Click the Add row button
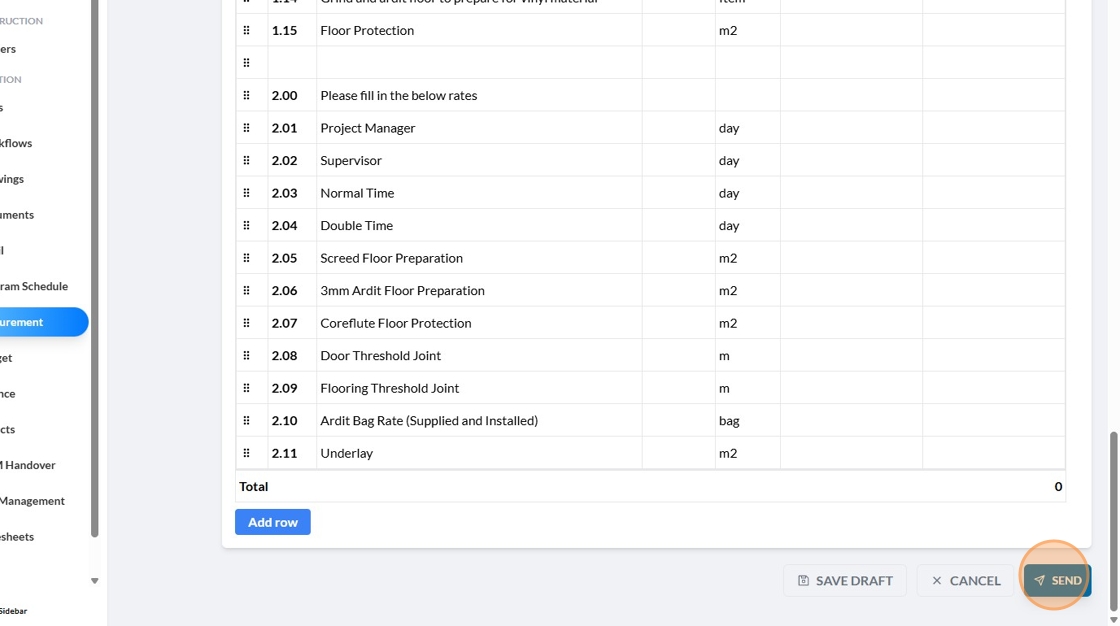Viewport: 1120px width, 626px height. pyautogui.click(x=273, y=522)
